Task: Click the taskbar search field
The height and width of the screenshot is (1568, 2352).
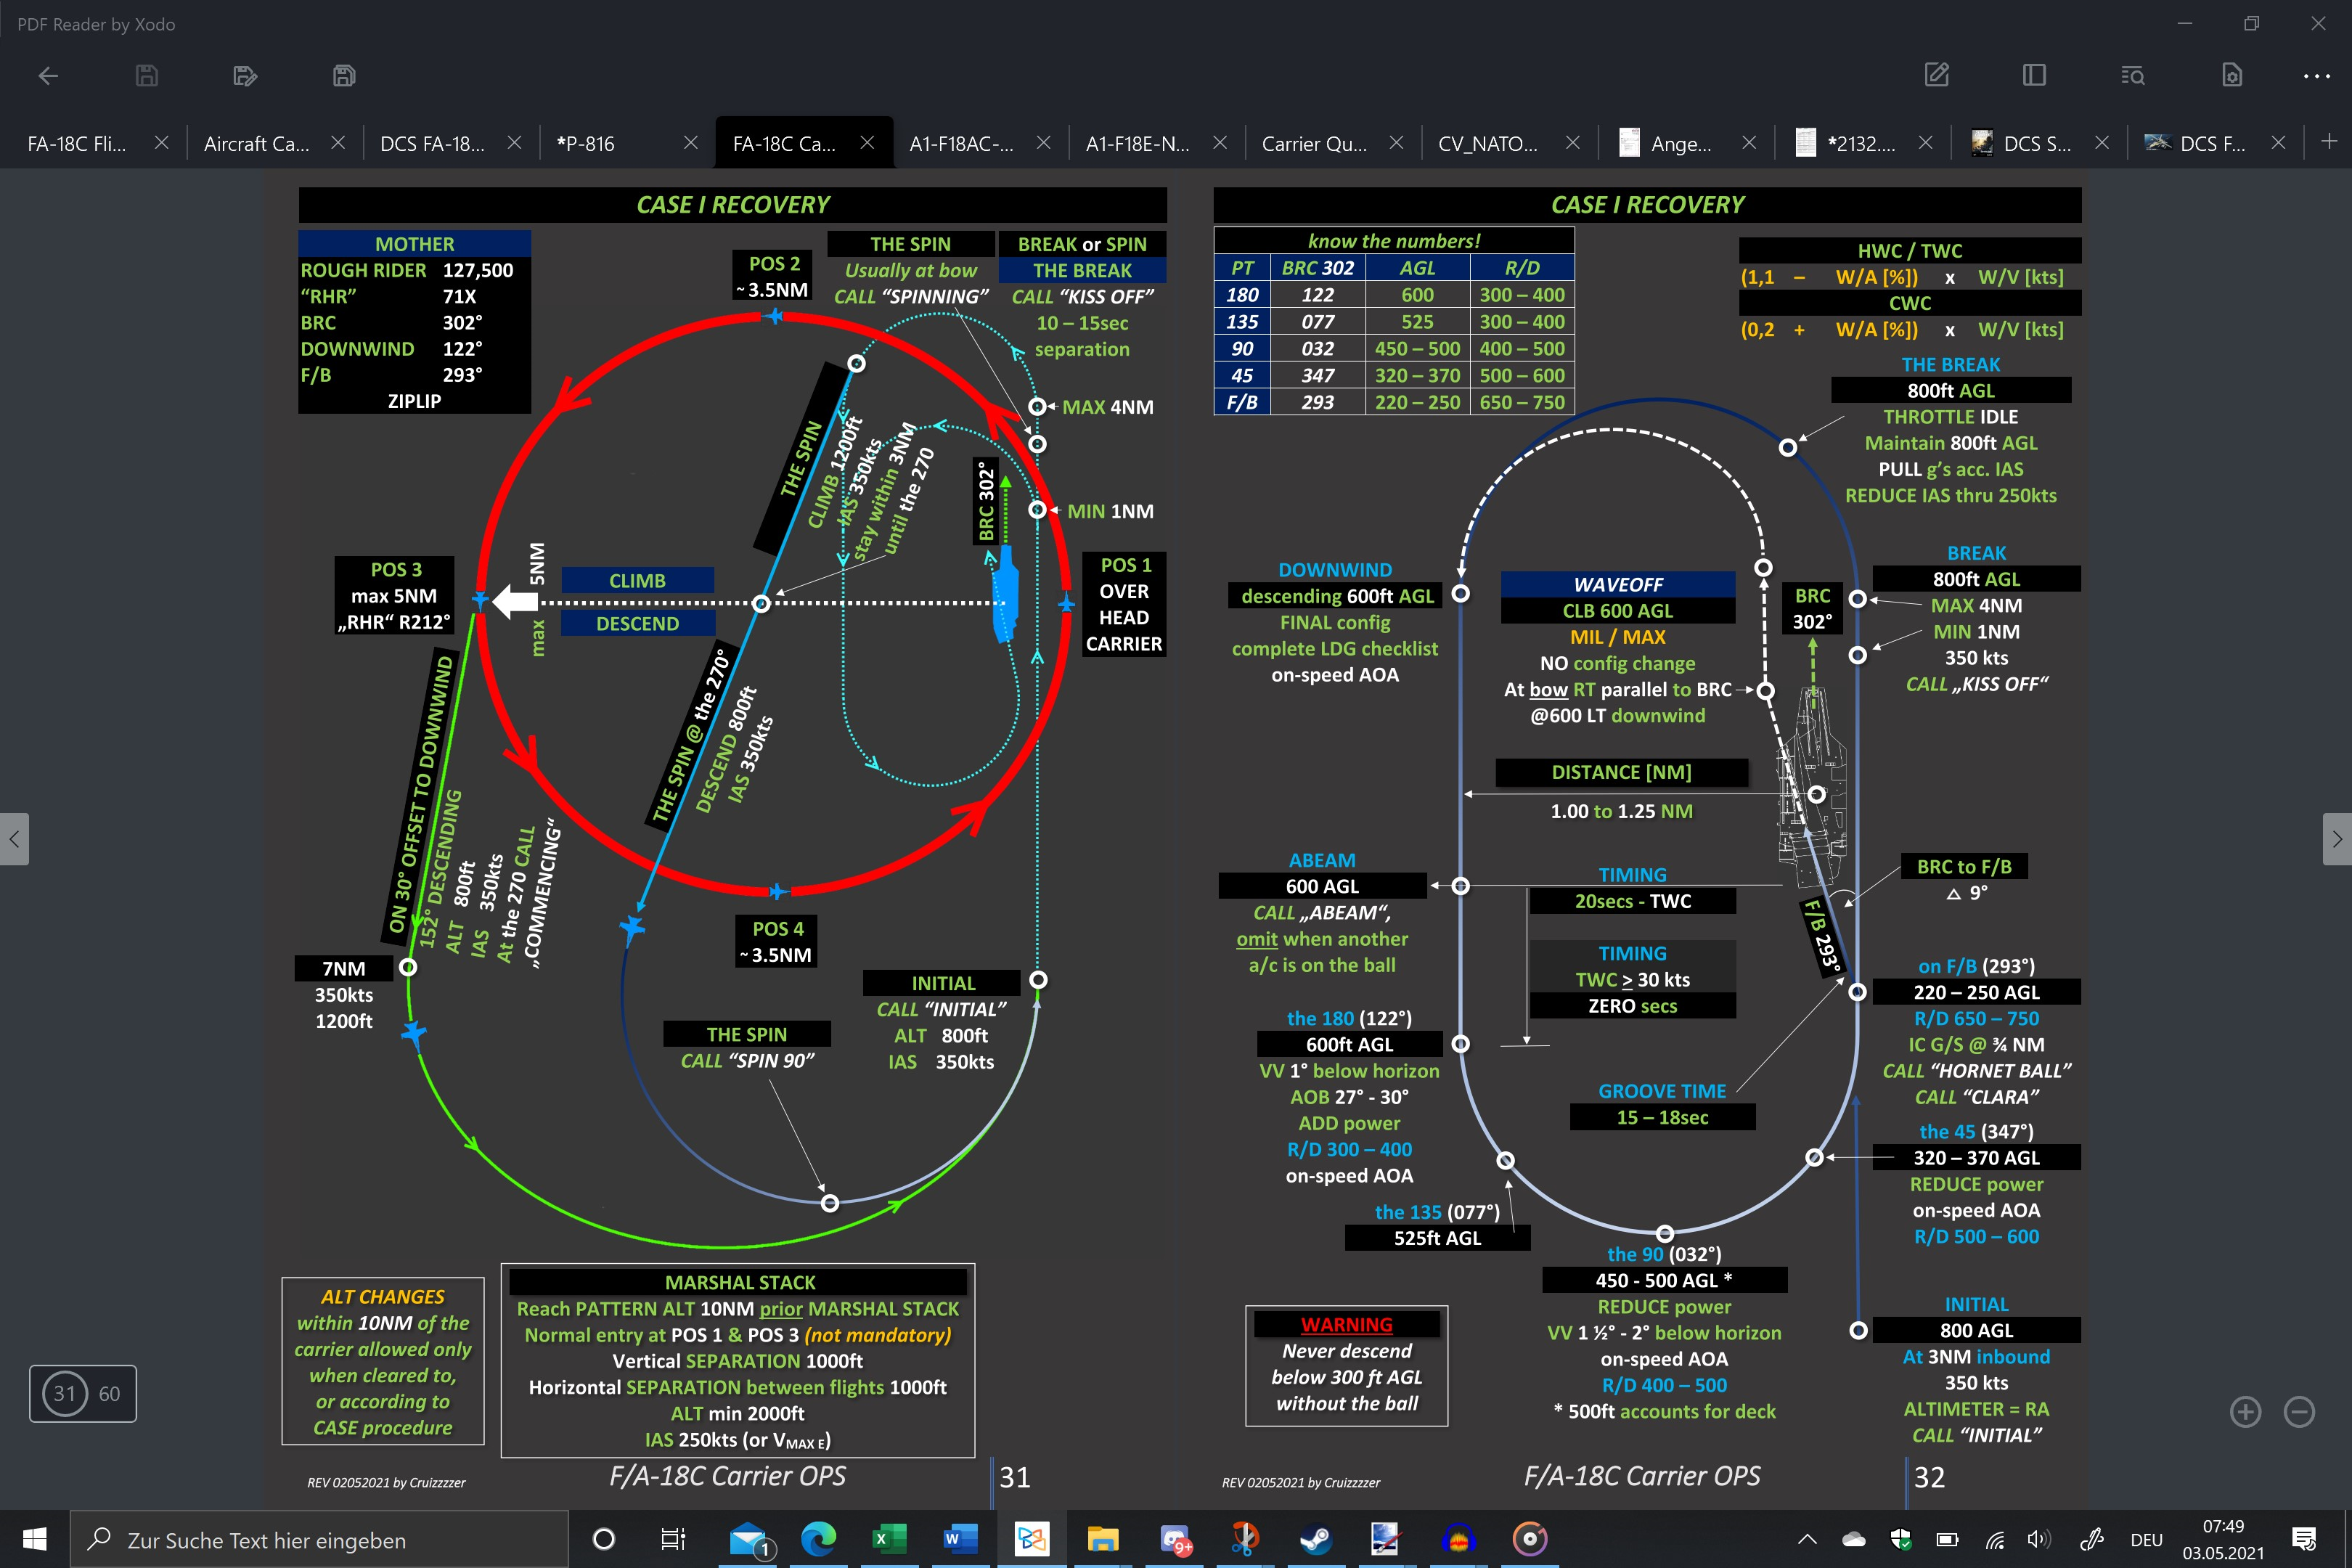Action: tap(320, 1539)
